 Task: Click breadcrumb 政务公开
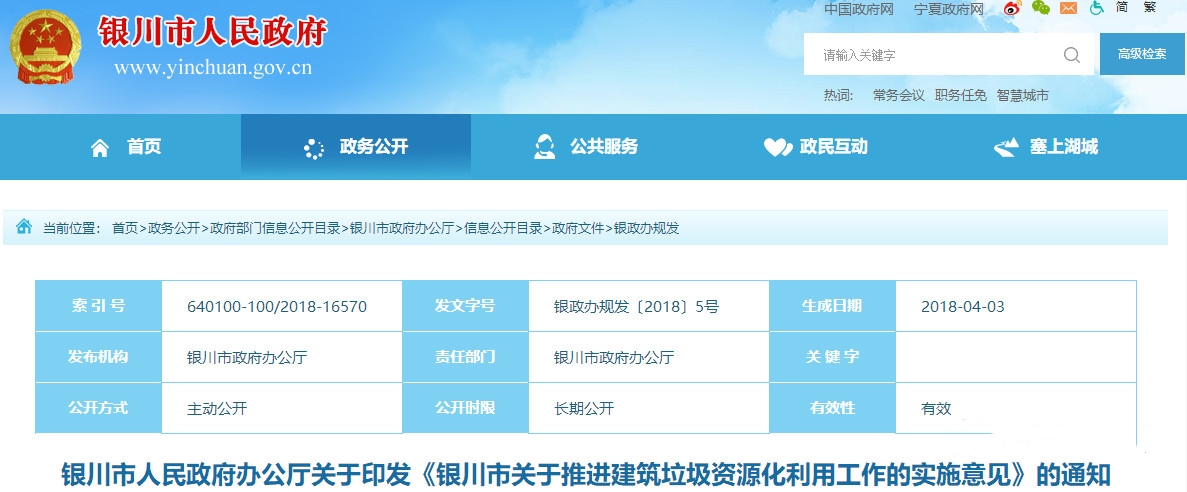tap(174, 228)
